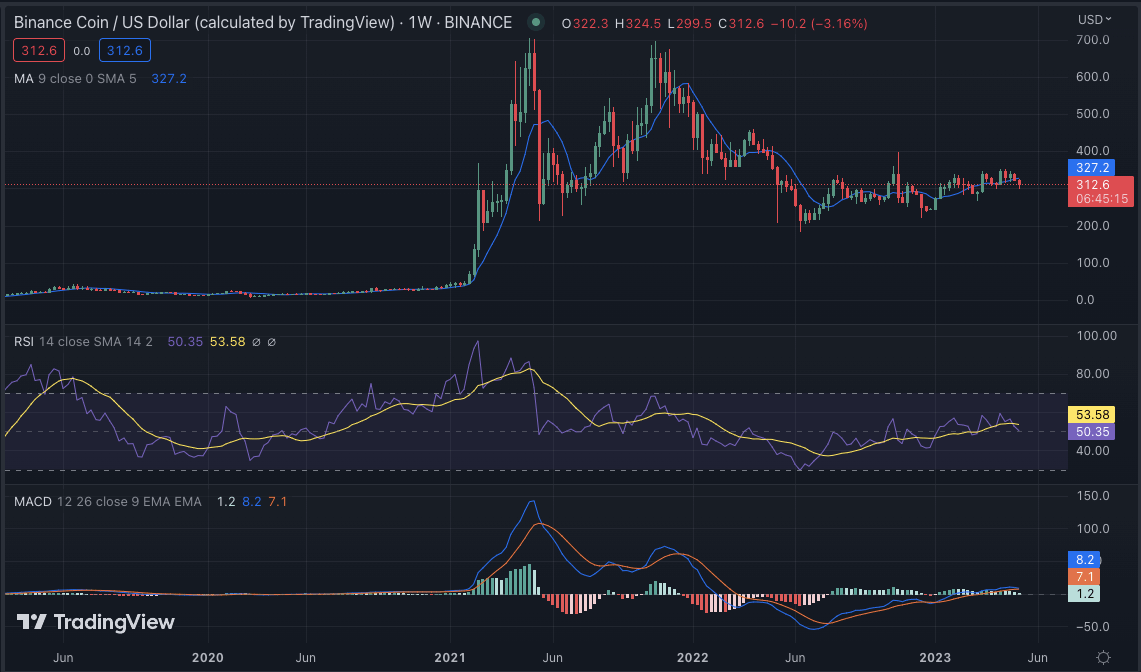The image size is (1141, 672).
Task: Click the 2022 label on the time axis
Action: point(692,657)
